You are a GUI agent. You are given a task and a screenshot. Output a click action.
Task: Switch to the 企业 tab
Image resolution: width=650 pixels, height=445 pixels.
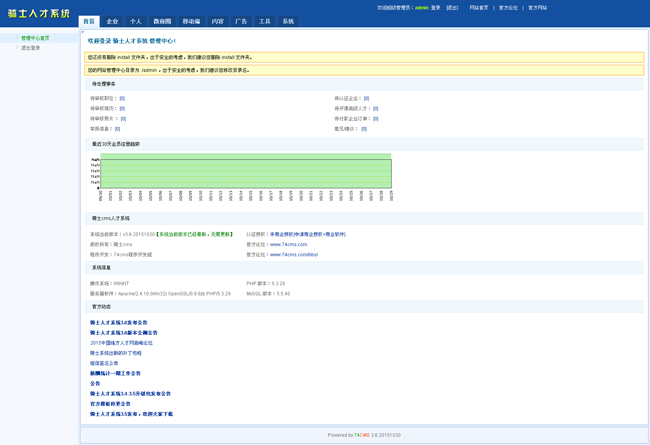[x=112, y=21]
